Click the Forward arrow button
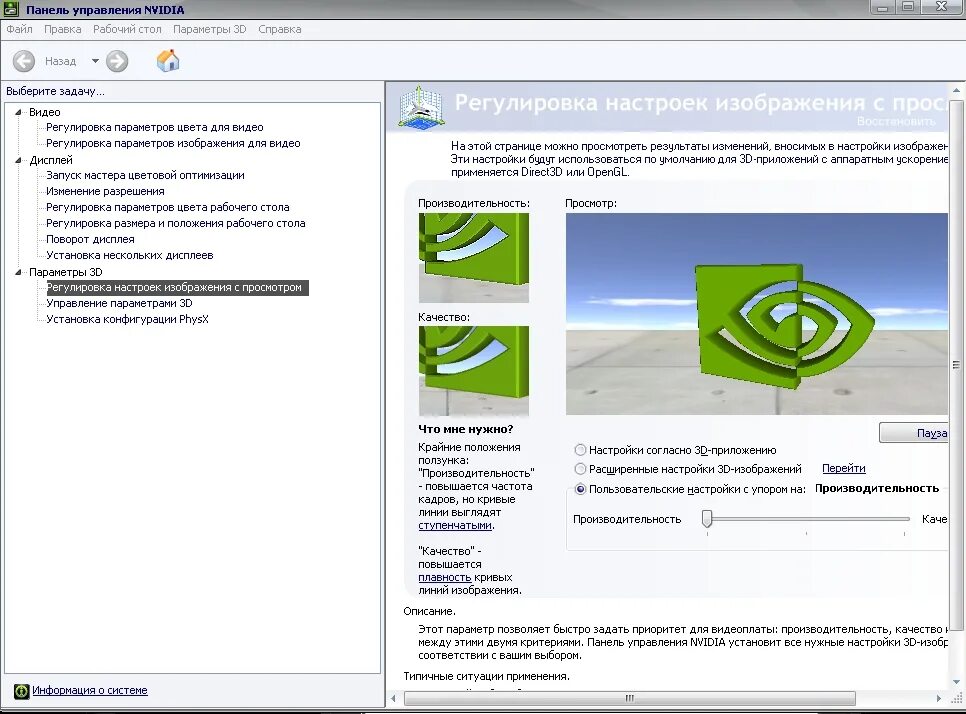Screen dimensions: 966x714 [117, 61]
